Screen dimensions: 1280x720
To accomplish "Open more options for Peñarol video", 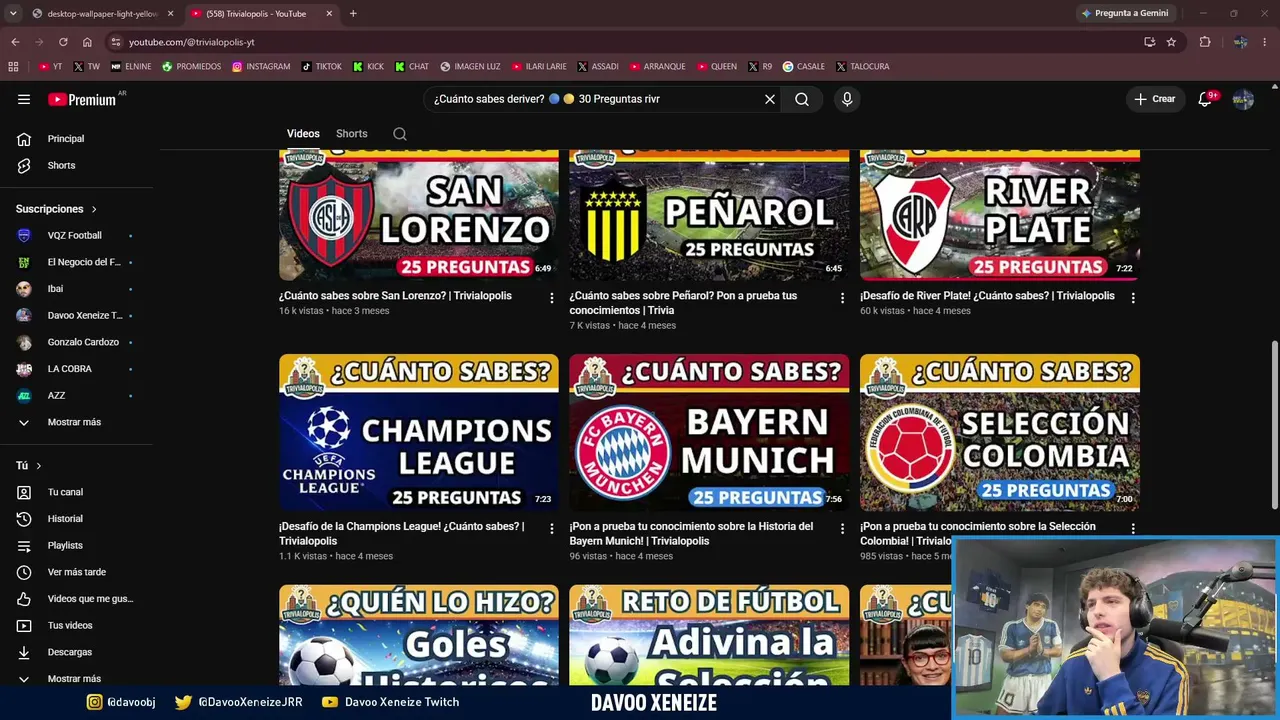I will pos(842,298).
